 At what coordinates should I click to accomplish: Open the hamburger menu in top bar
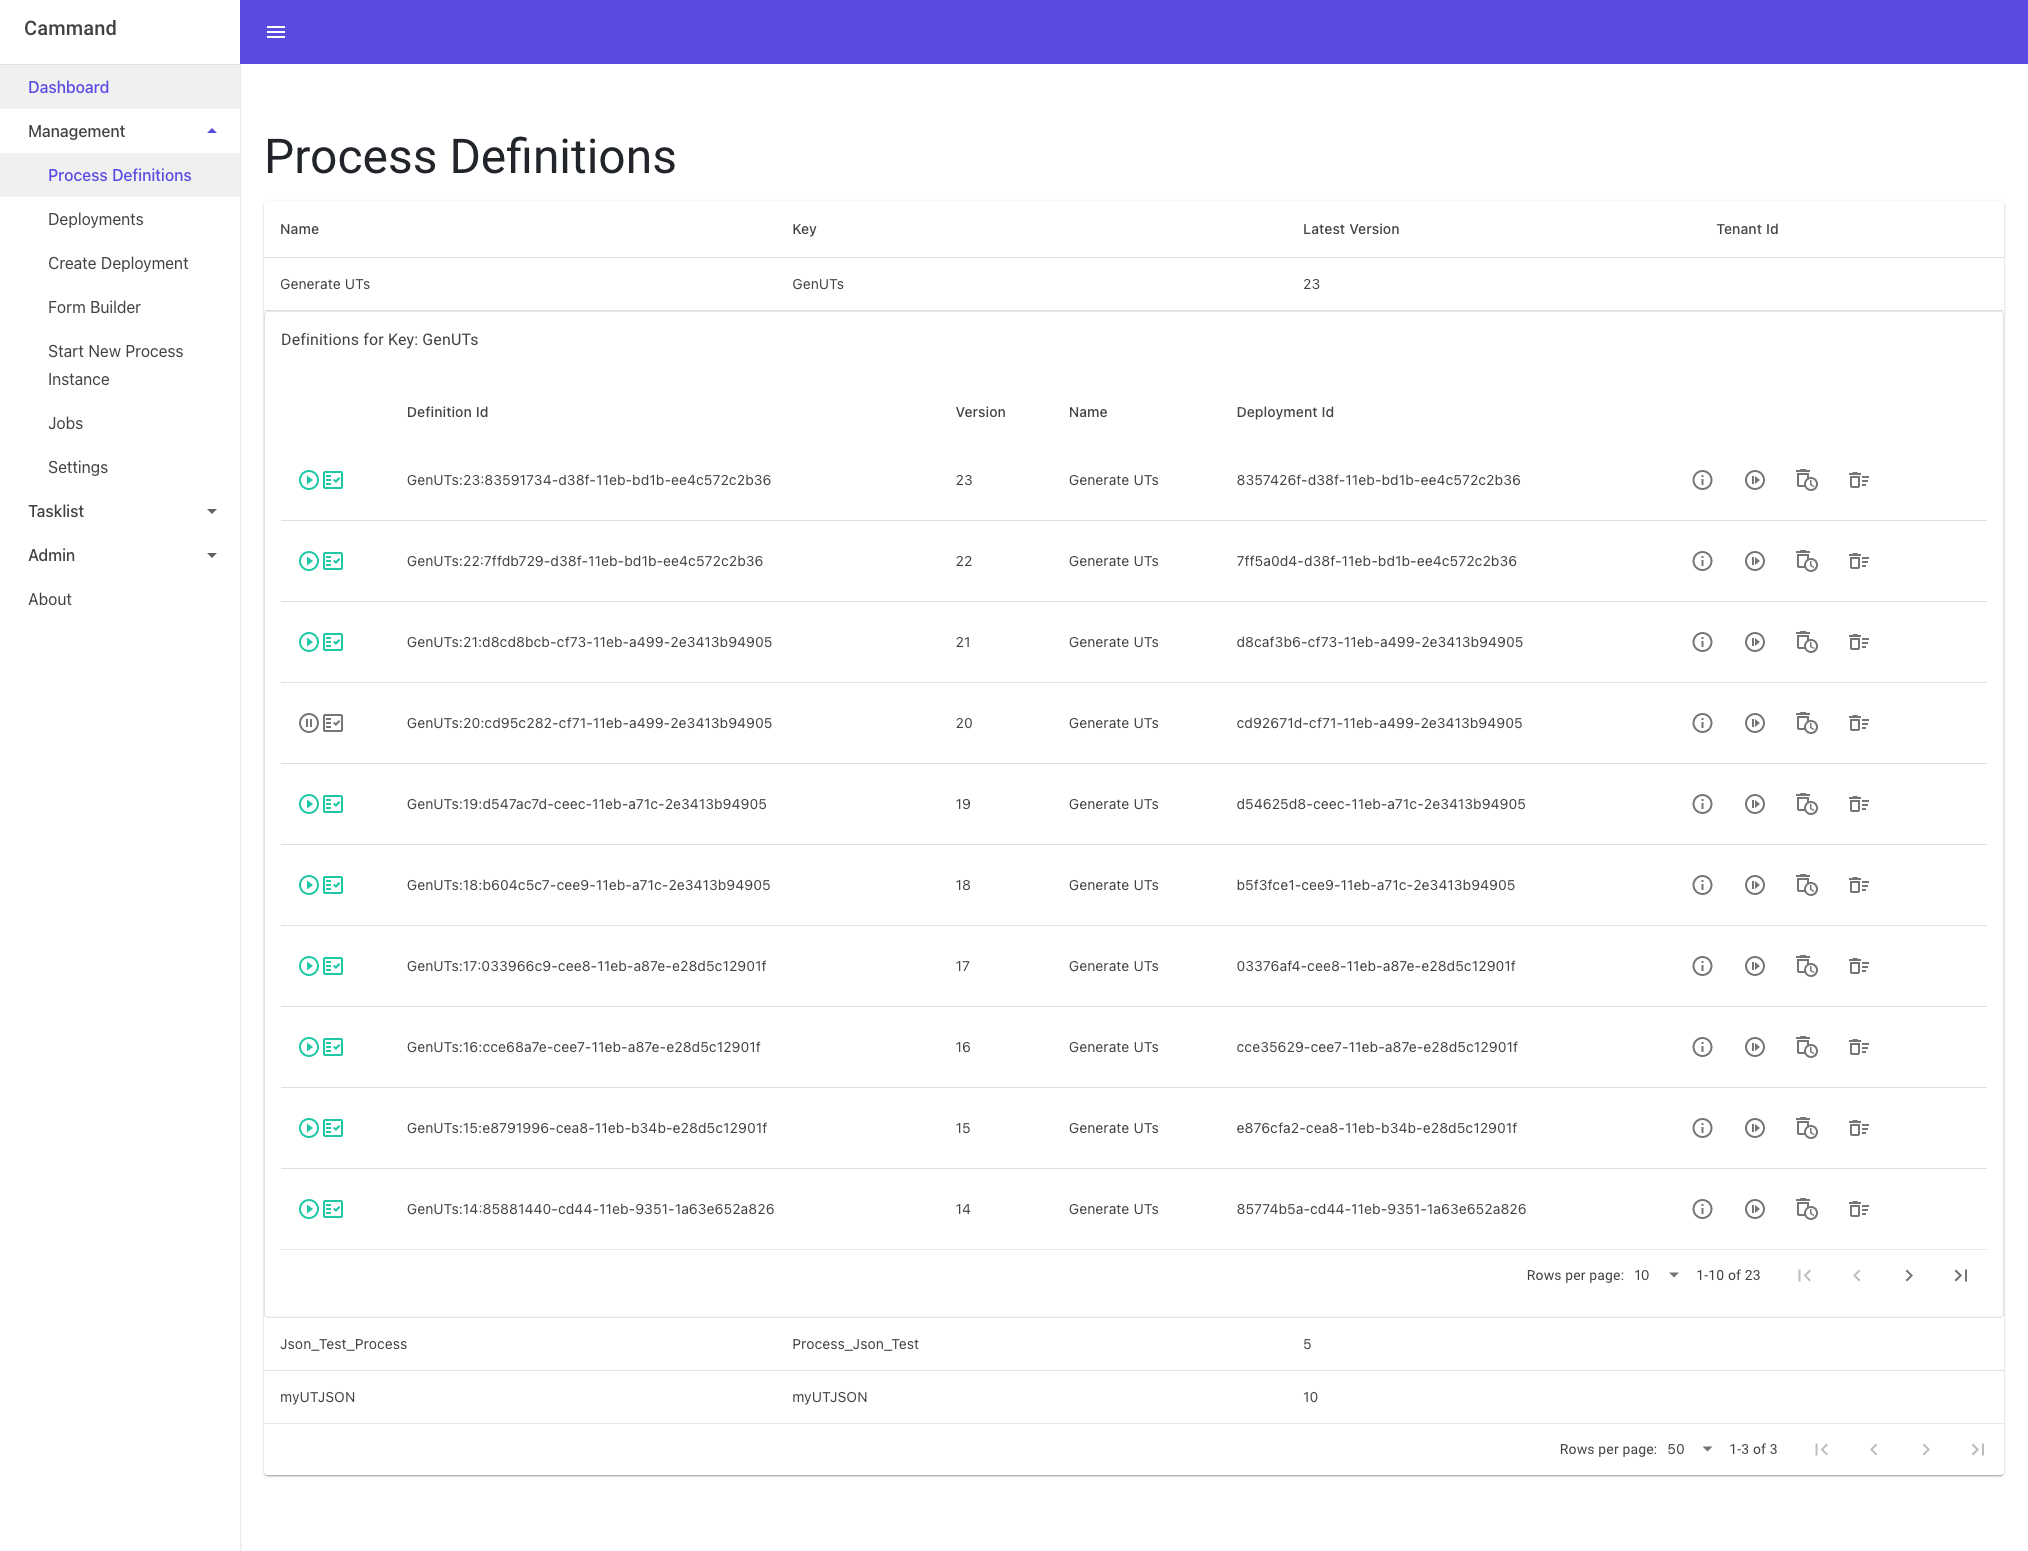[276, 32]
